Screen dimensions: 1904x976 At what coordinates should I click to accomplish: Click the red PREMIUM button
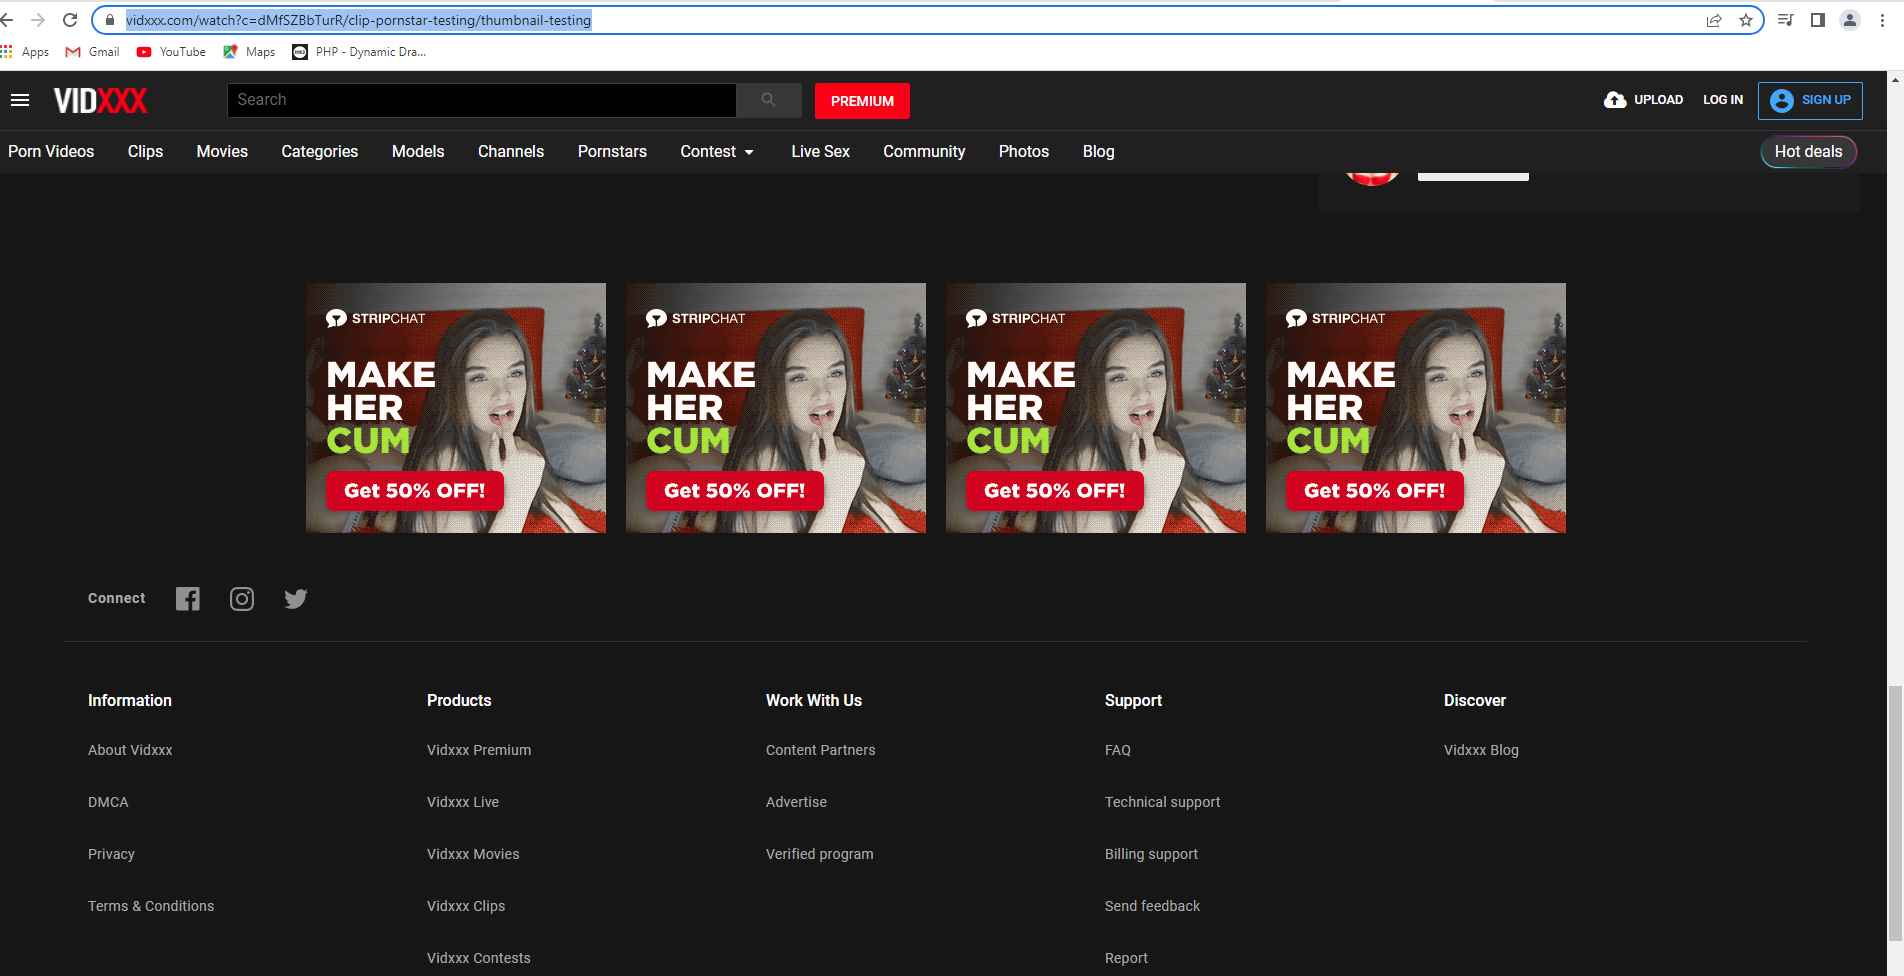tap(862, 101)
